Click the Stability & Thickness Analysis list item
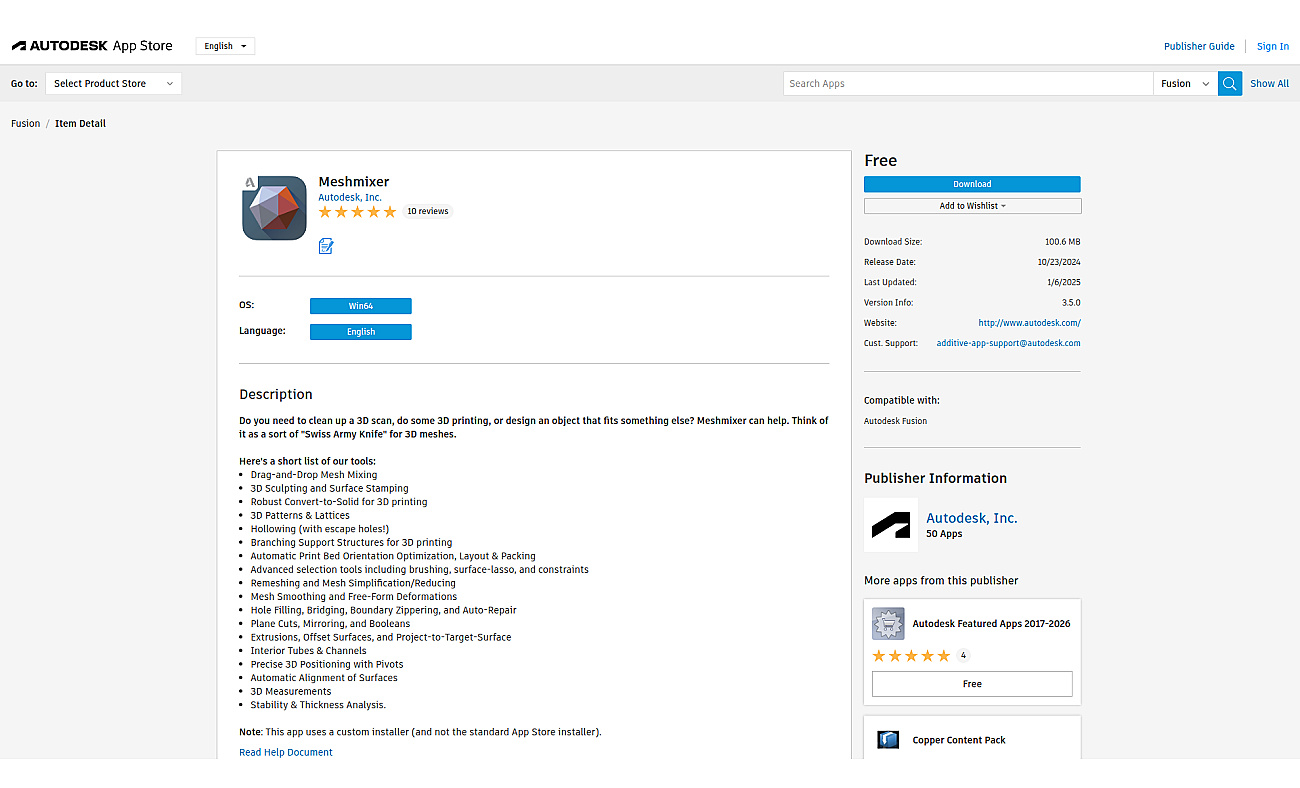Viewport: 1300px width, 788px height. tap(318, 705)
